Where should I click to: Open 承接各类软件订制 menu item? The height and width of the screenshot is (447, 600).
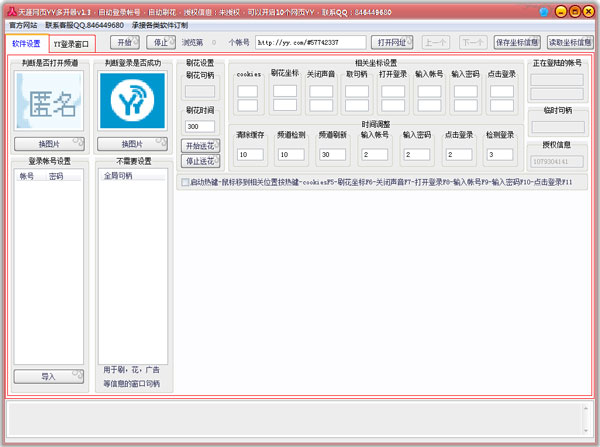point(160,25)
